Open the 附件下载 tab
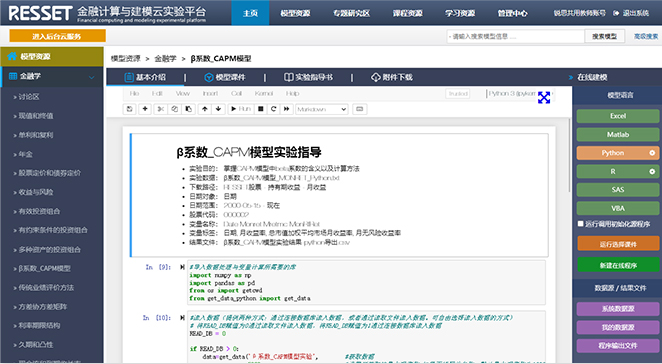This screenshot has width=662, height=364. [391, 77]
